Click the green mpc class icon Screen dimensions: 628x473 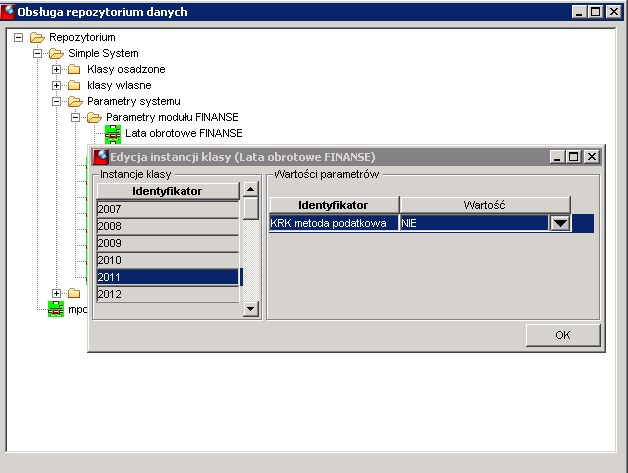click(x=56, y=309)
